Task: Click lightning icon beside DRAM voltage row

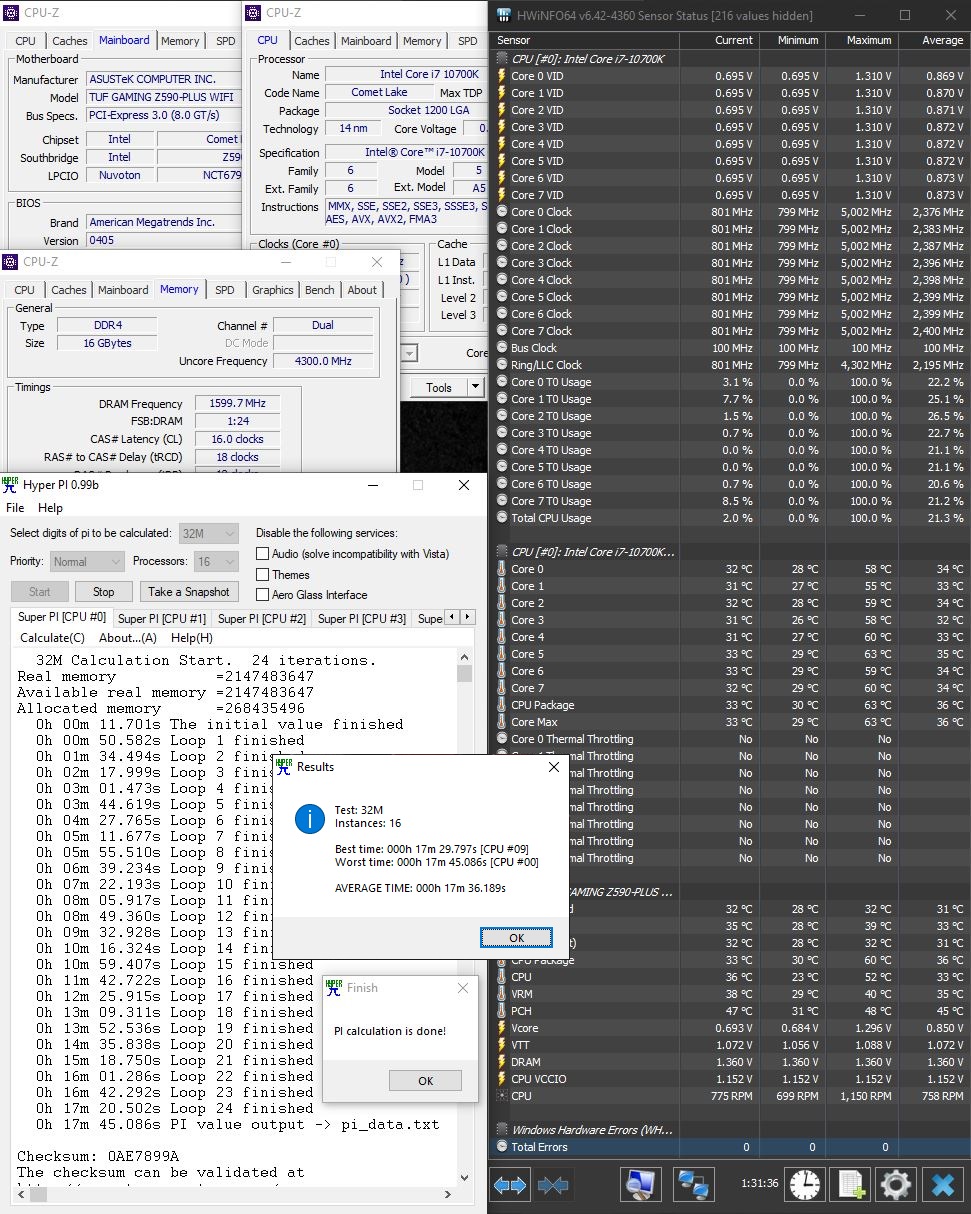Action: pos(502,1062)
